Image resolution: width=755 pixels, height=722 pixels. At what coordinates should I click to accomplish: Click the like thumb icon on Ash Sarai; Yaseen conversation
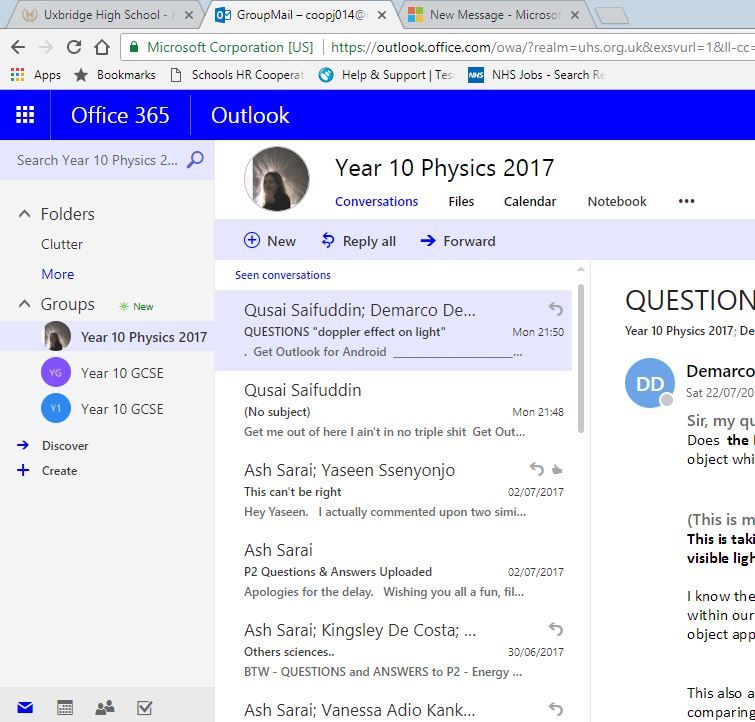pyautogui.click(x=557, y=469)
